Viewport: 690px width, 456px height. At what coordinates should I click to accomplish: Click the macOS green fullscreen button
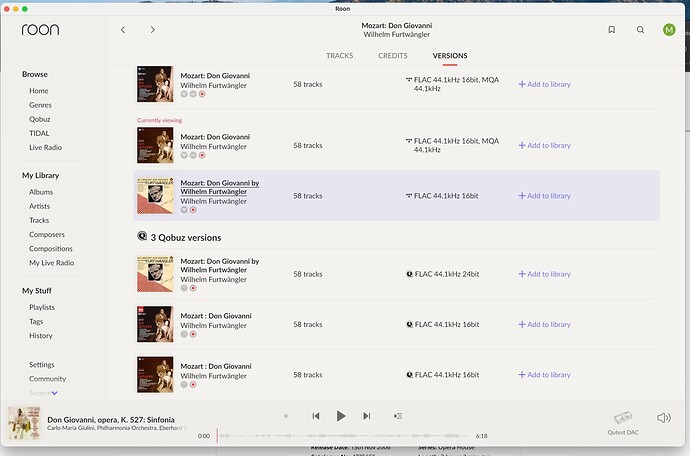coord(25,9)
